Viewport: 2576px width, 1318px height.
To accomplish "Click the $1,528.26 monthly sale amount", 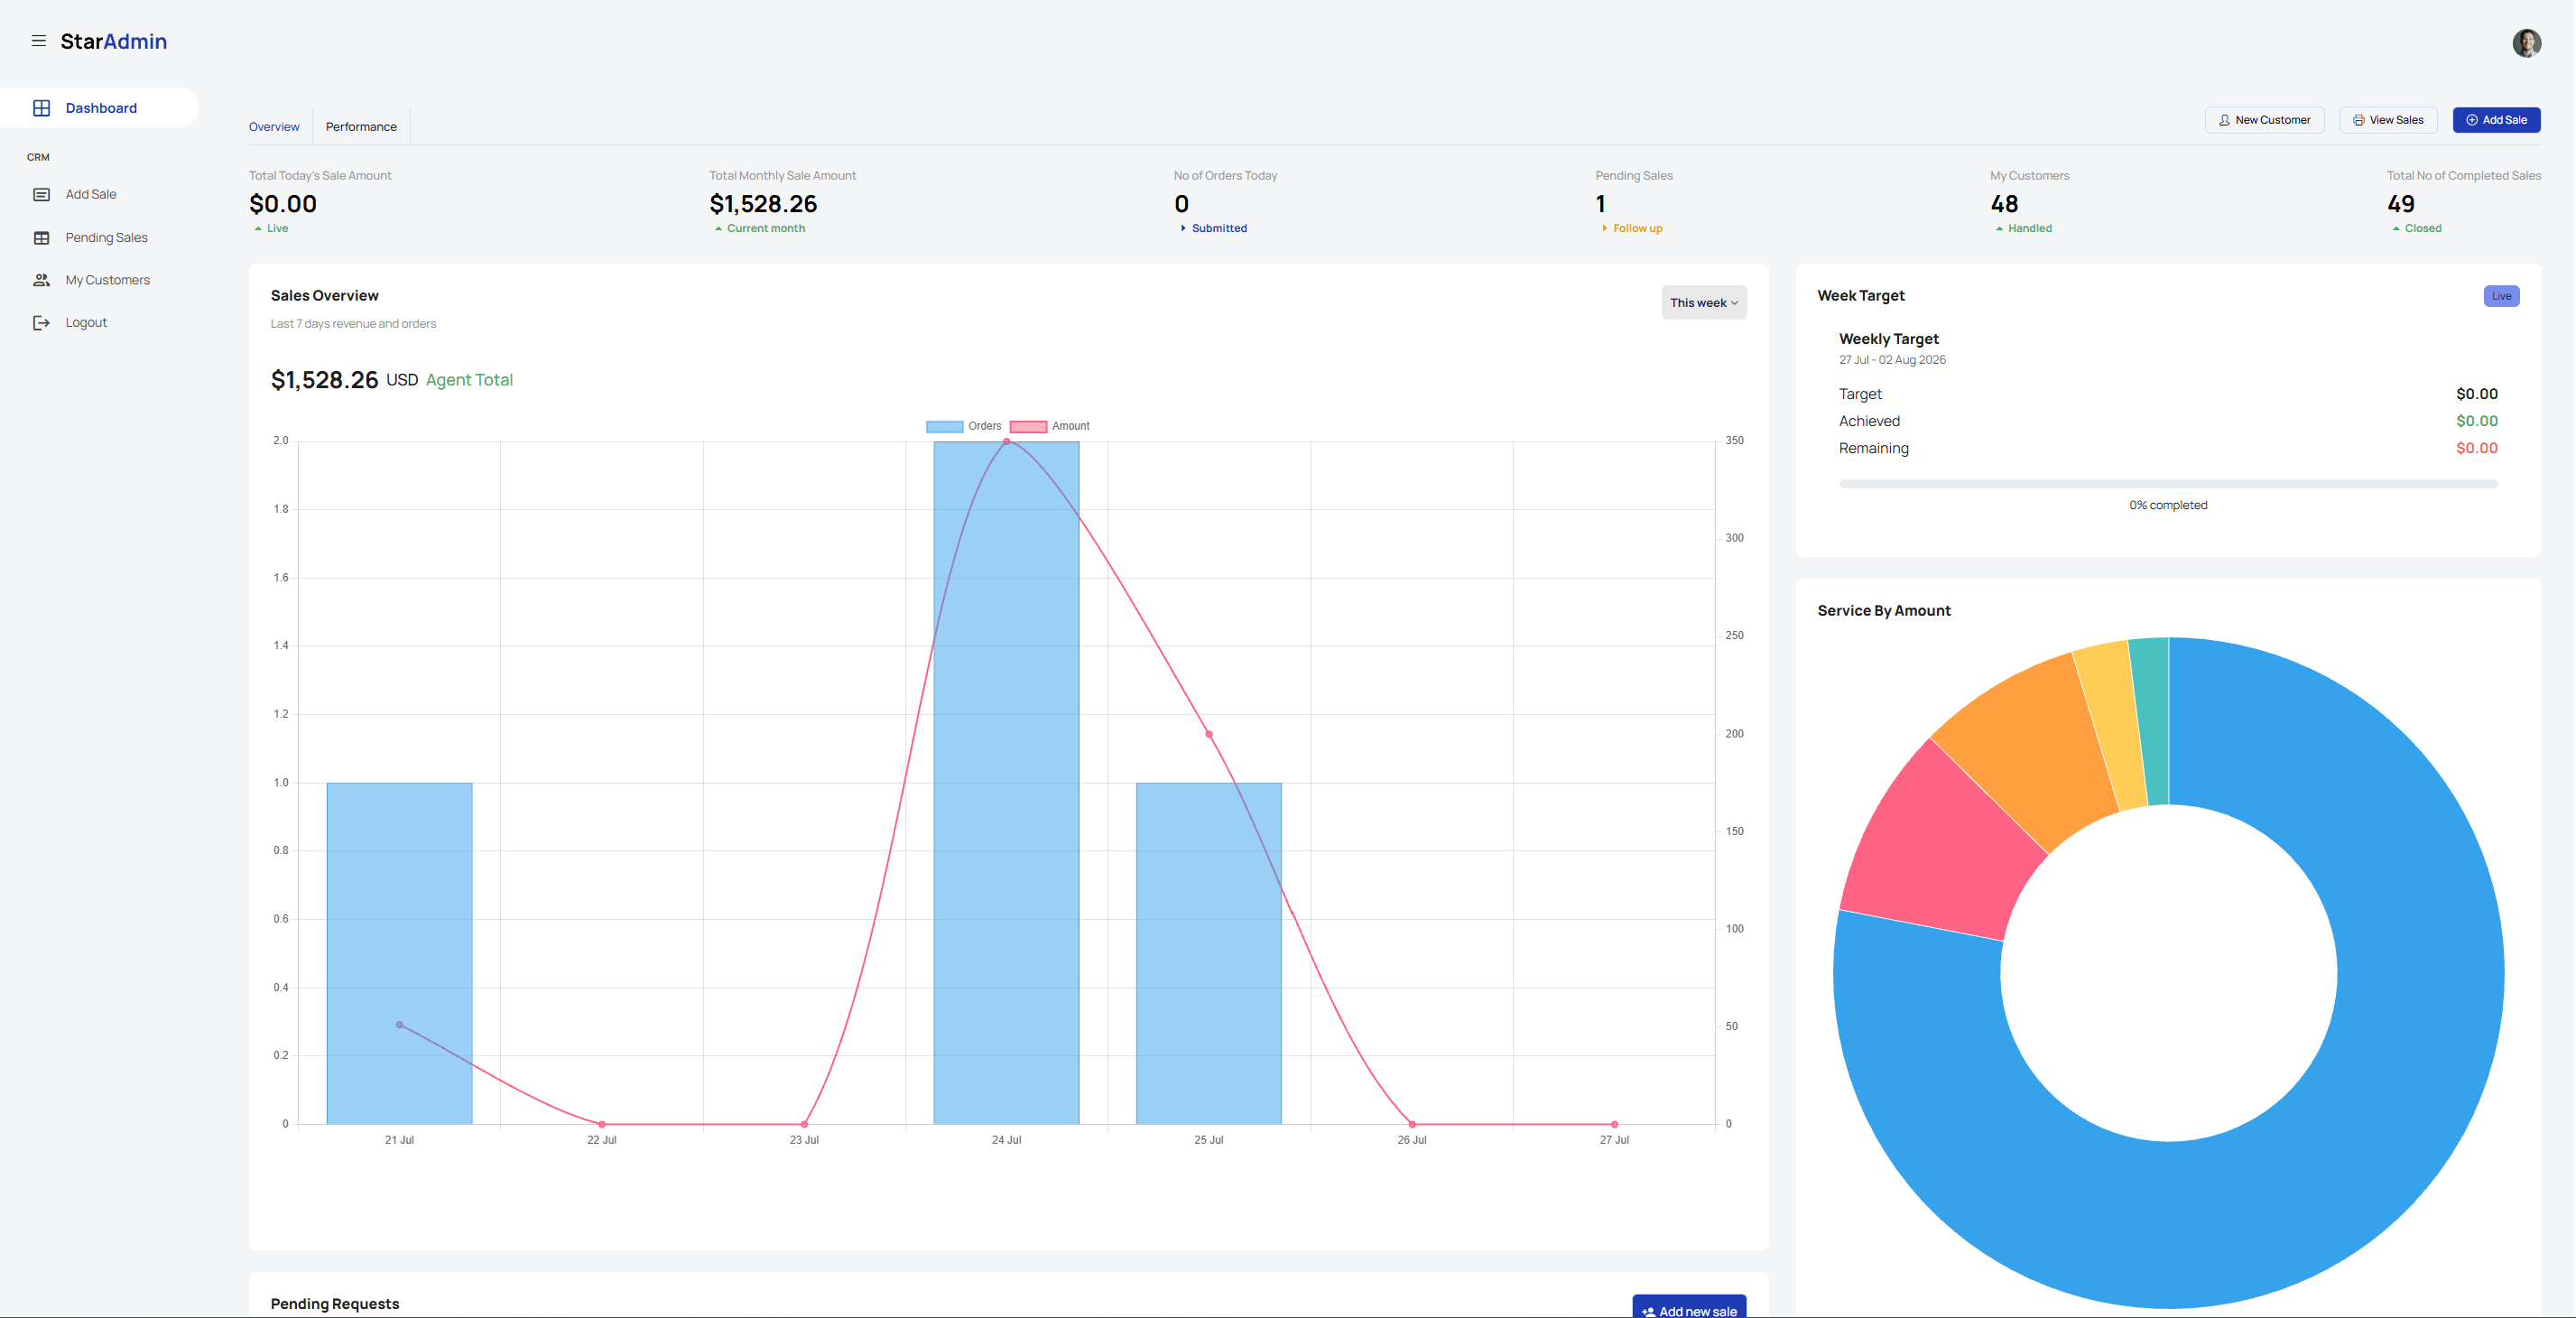I will coord(763,204).
